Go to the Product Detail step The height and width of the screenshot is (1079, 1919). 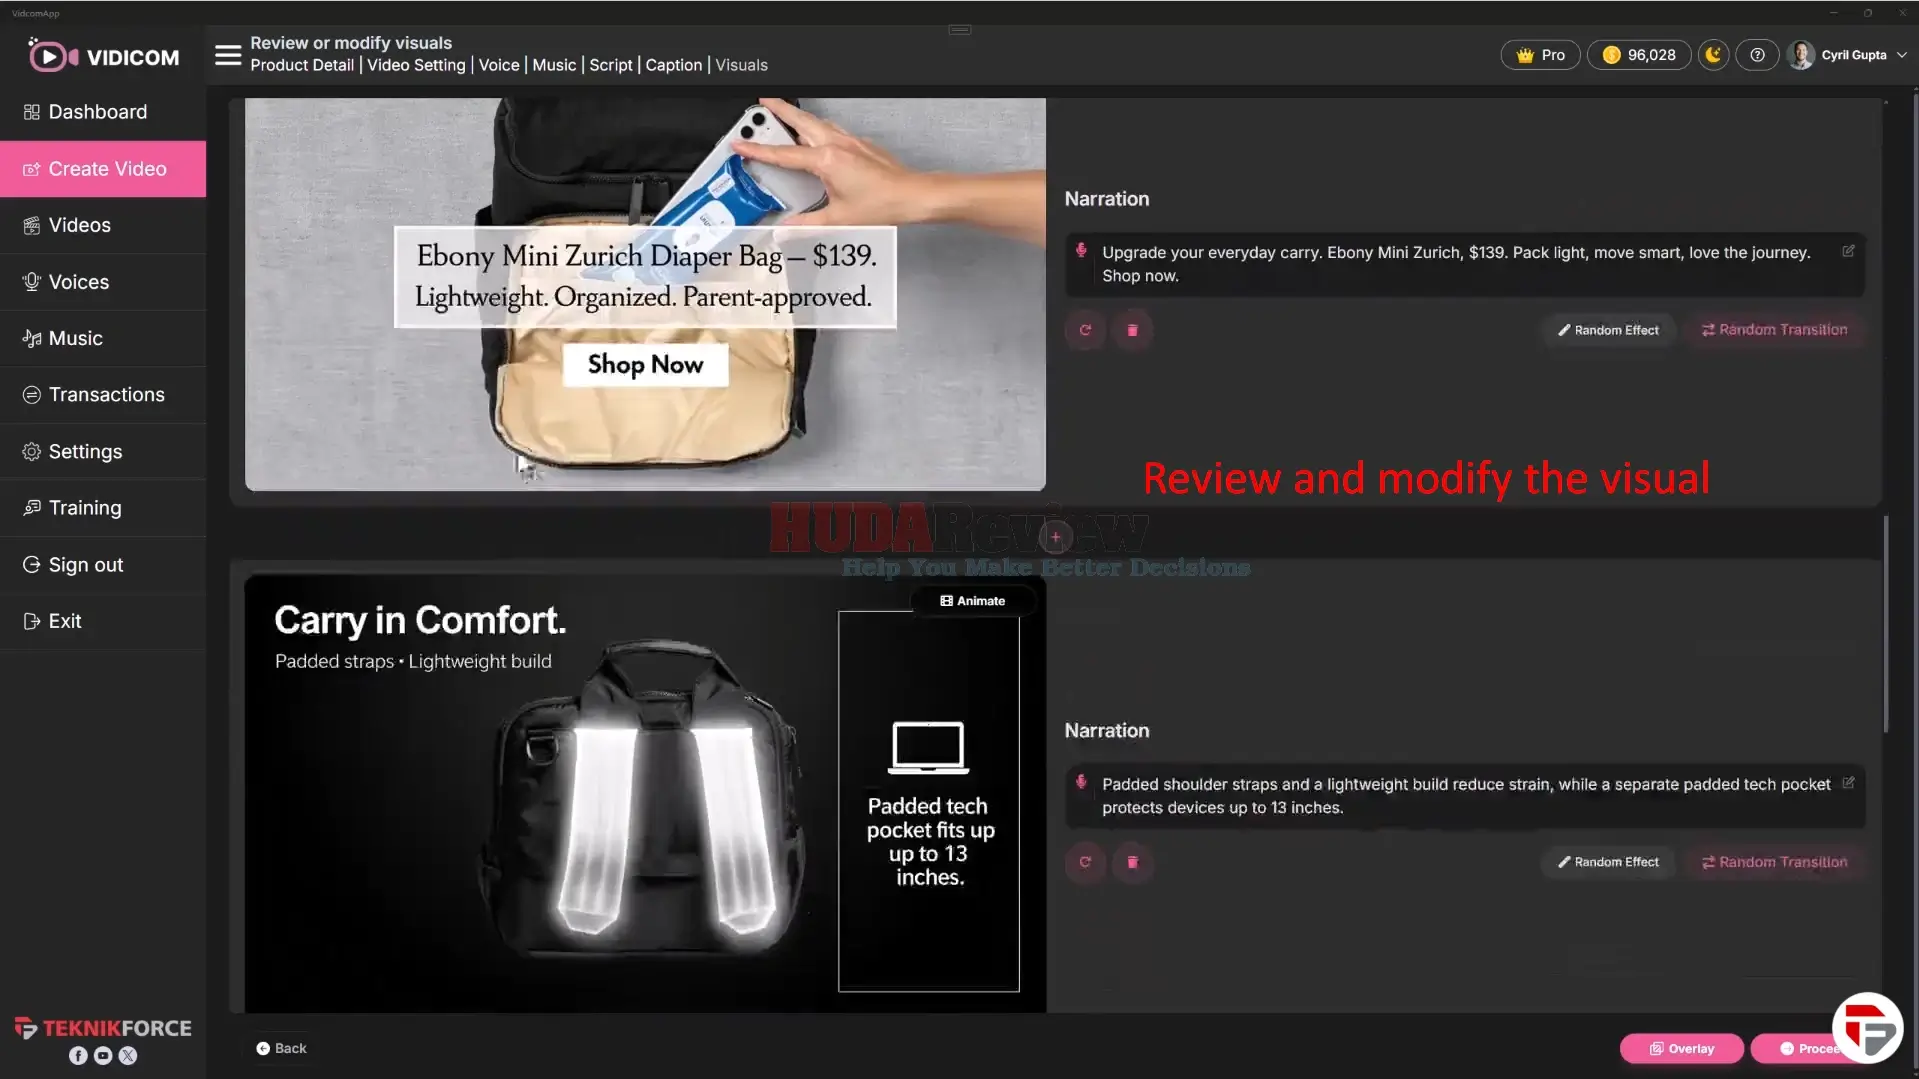tap(302, 65)
